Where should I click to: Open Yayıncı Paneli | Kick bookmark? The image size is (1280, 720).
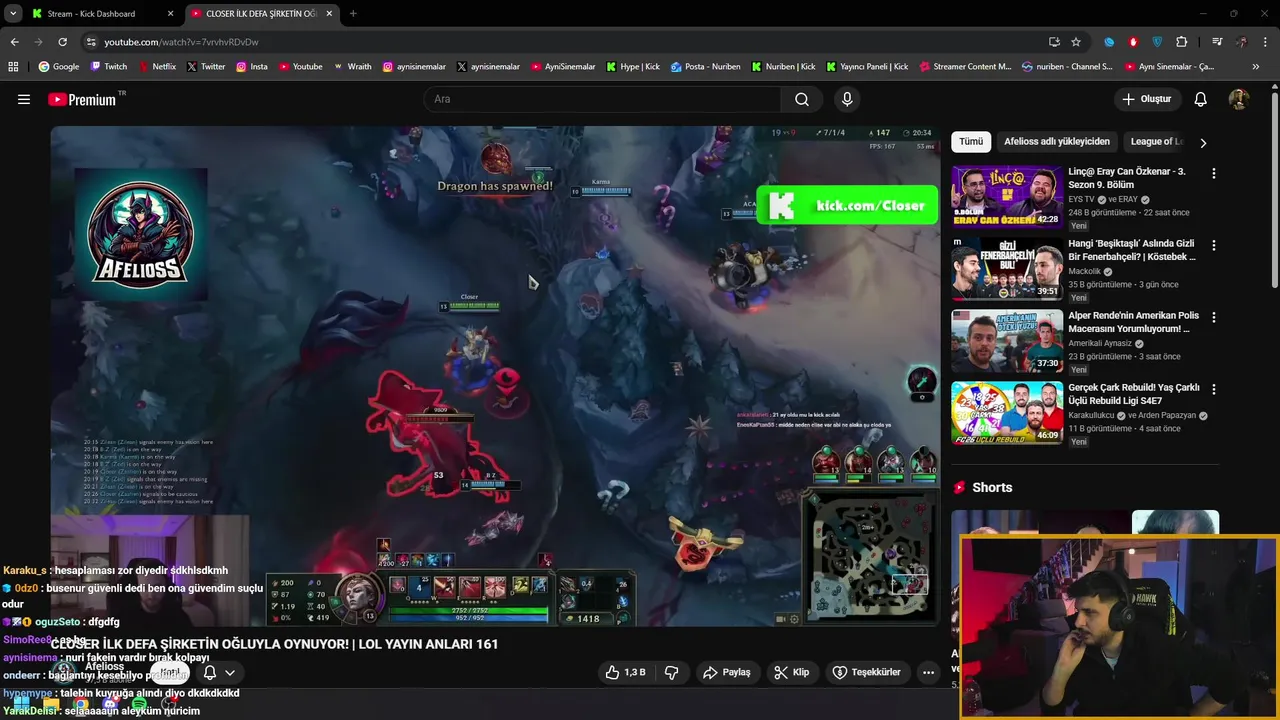click(867, 67)
